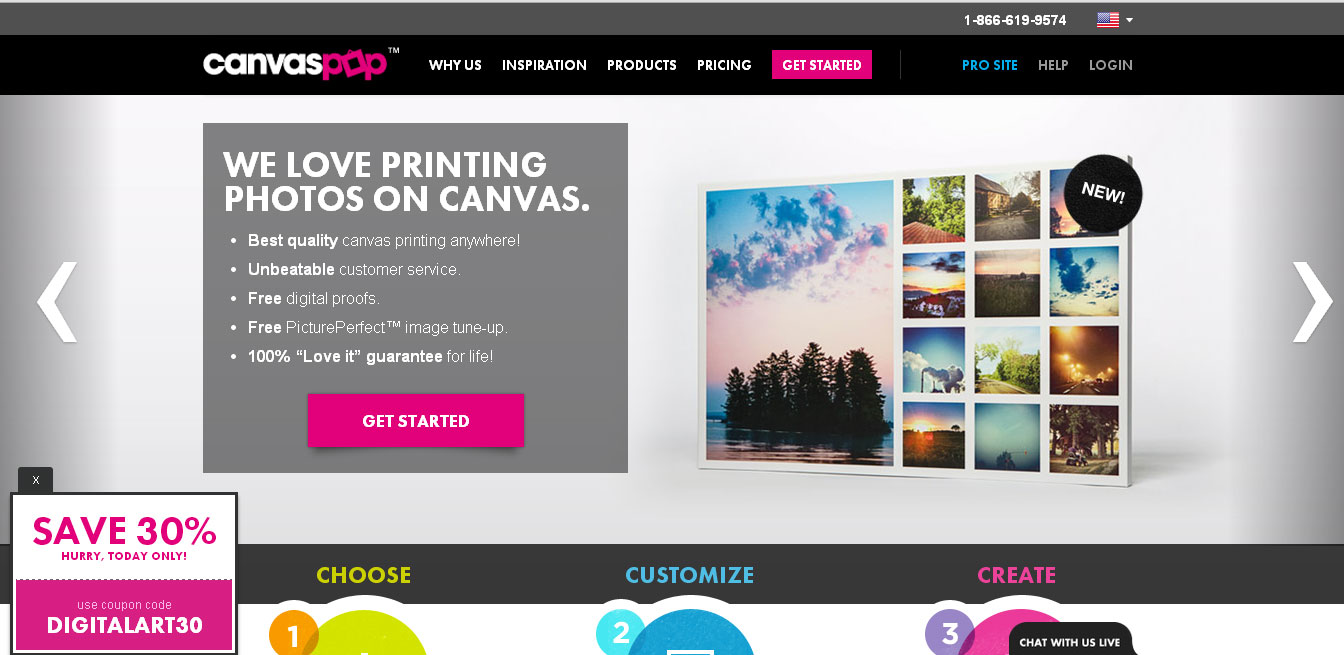Expand the country selector arrow
This screenshot has height=655, width=1344.
click(1129, 20)
